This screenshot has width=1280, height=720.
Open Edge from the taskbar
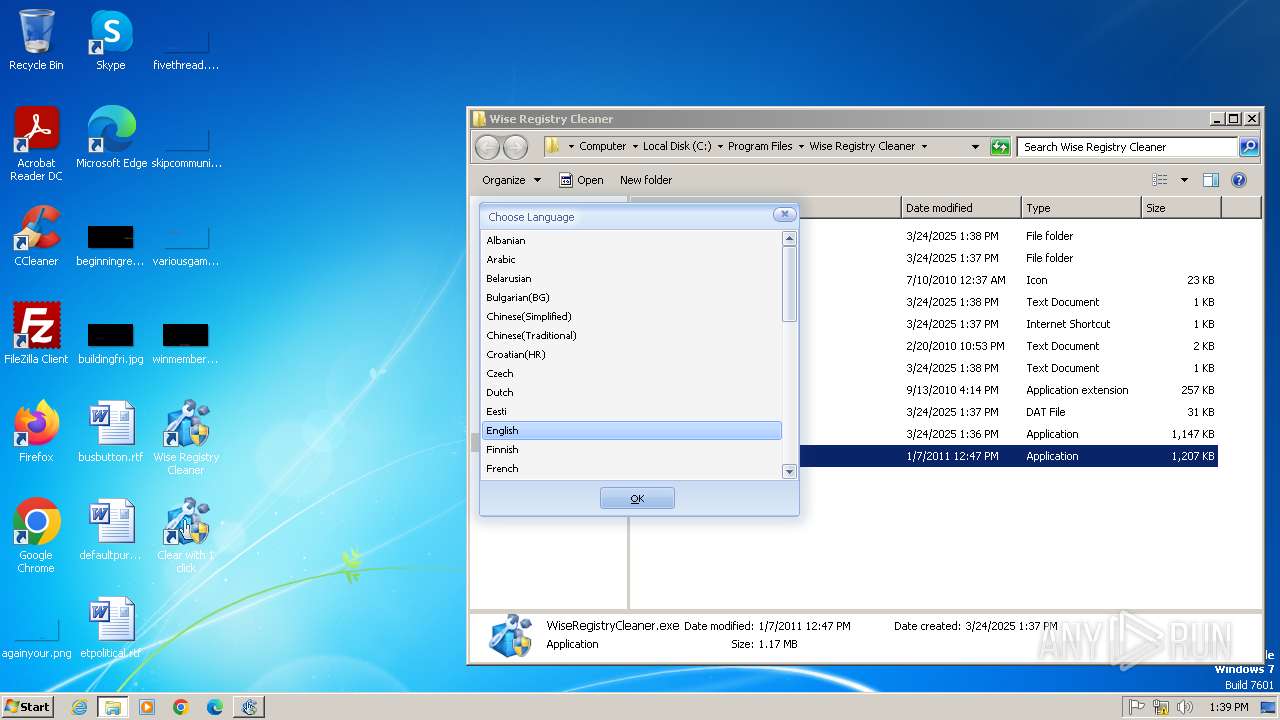click(x=215, y=707)
